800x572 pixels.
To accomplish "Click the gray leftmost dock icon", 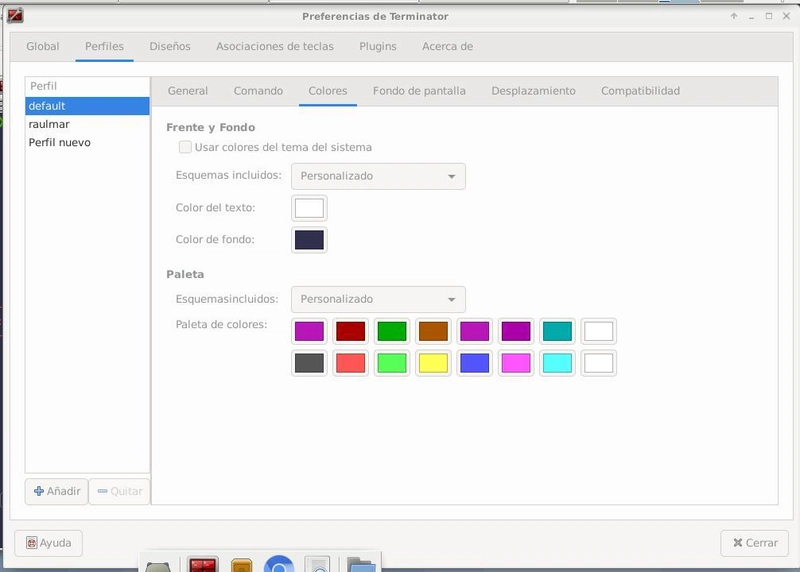I will [158, 566].
